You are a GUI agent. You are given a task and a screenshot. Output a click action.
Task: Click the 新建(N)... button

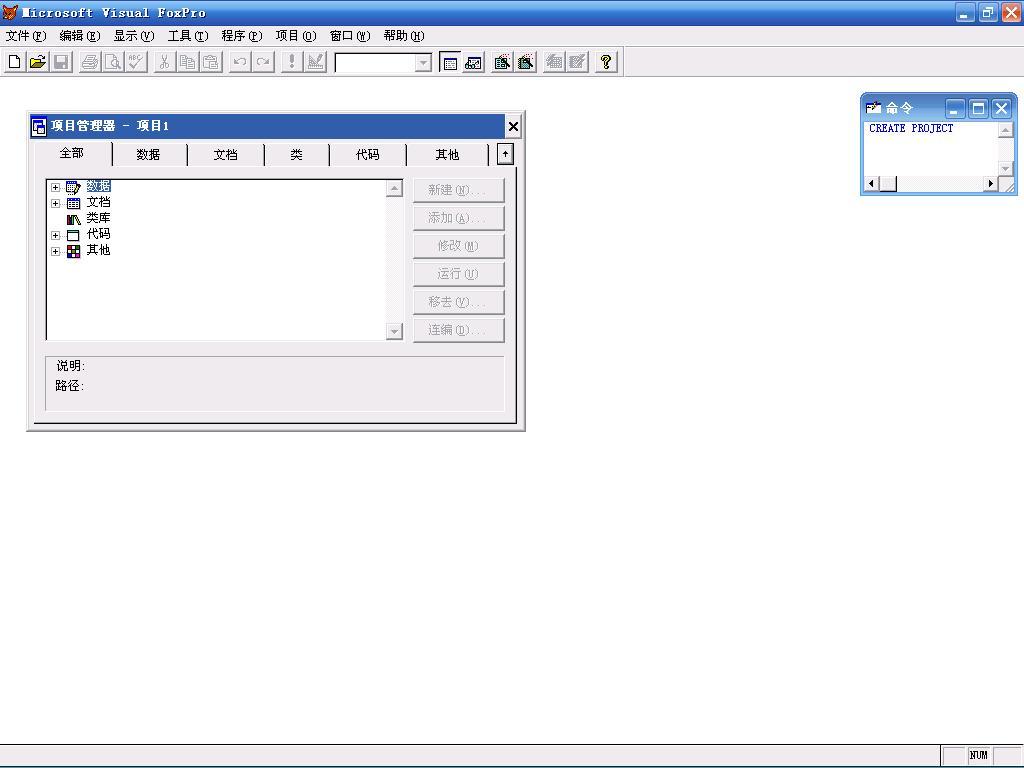coord(458,190)
